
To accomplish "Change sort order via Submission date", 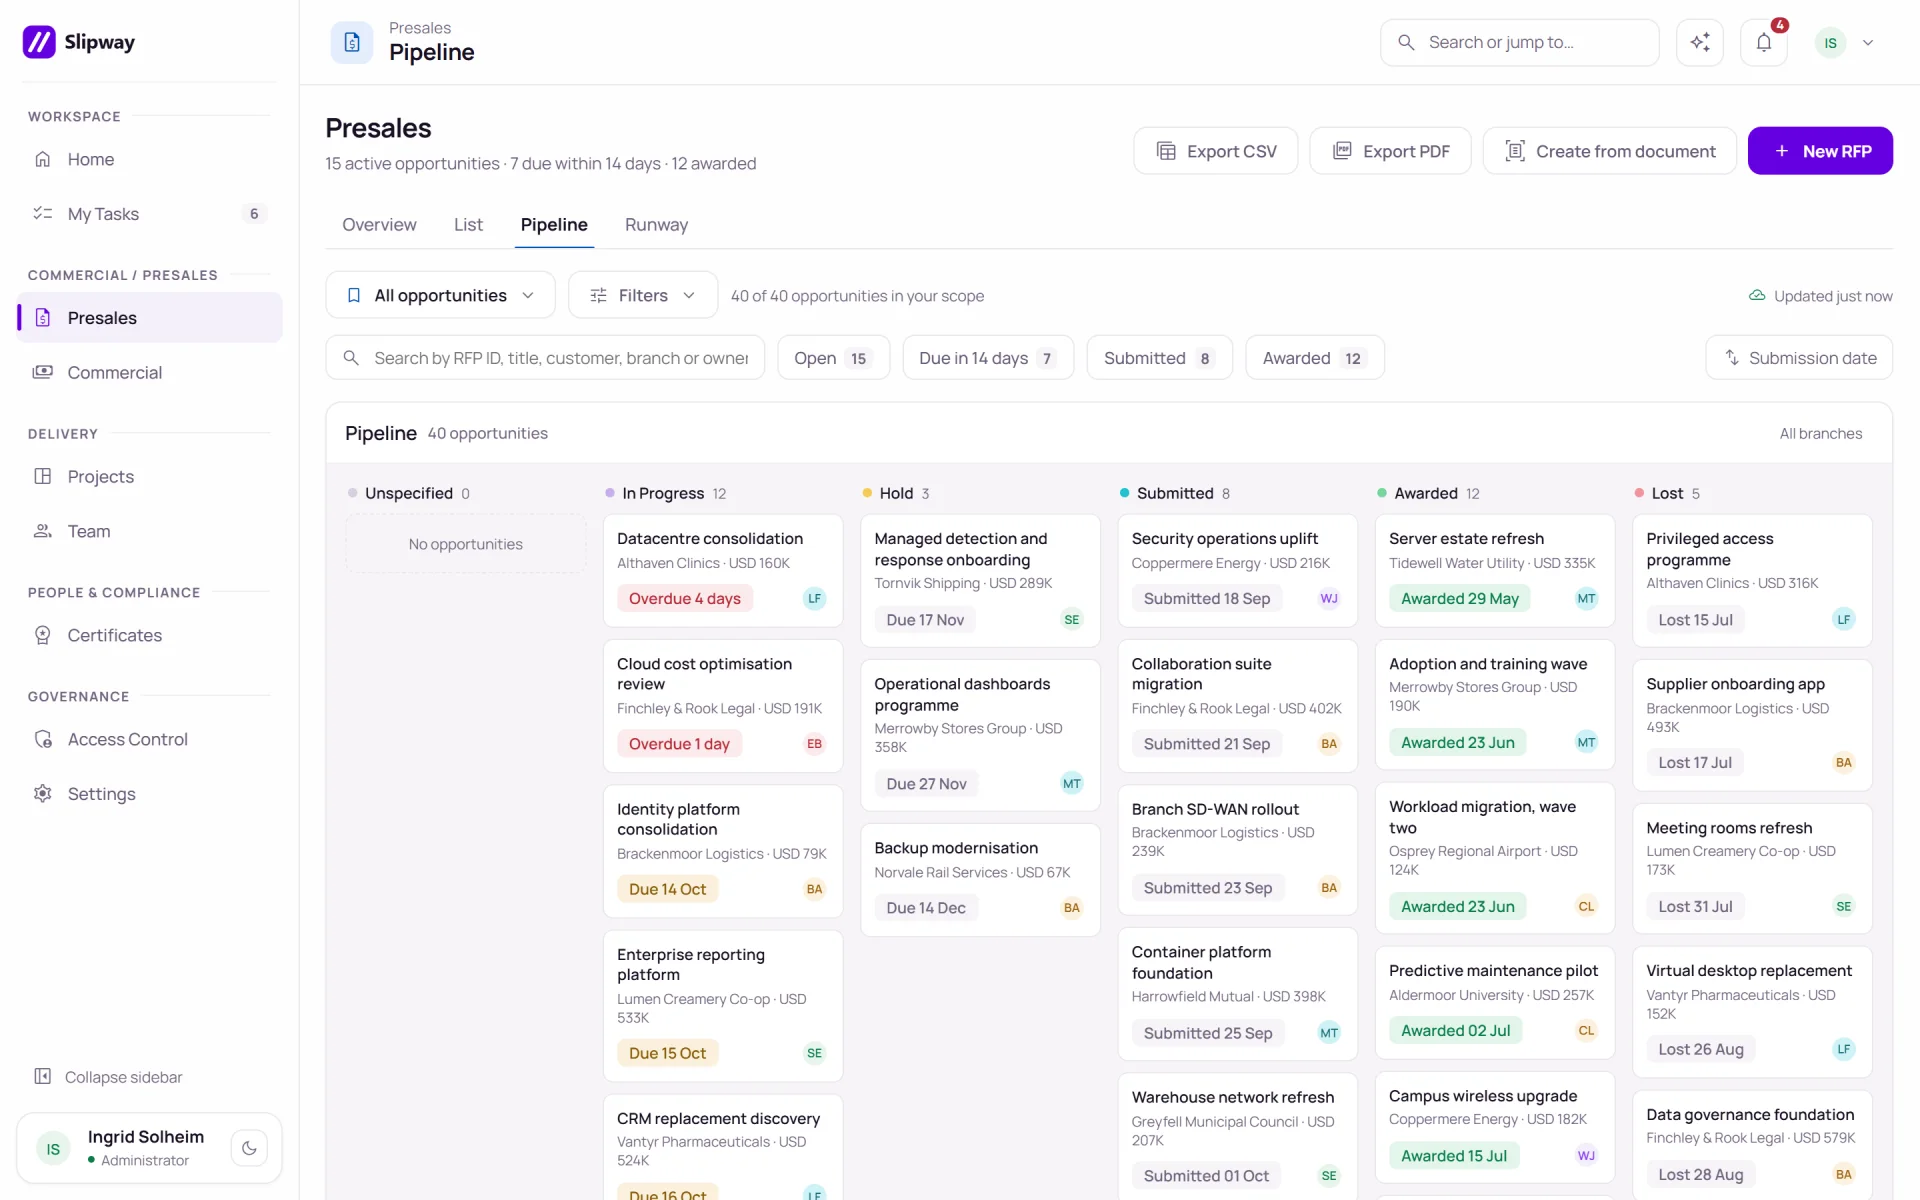I will 1798,358.
